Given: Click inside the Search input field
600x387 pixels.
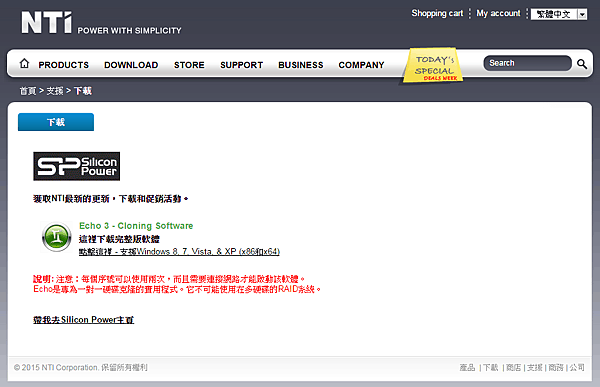Looking at the screenshot, I should click(527, 63).
